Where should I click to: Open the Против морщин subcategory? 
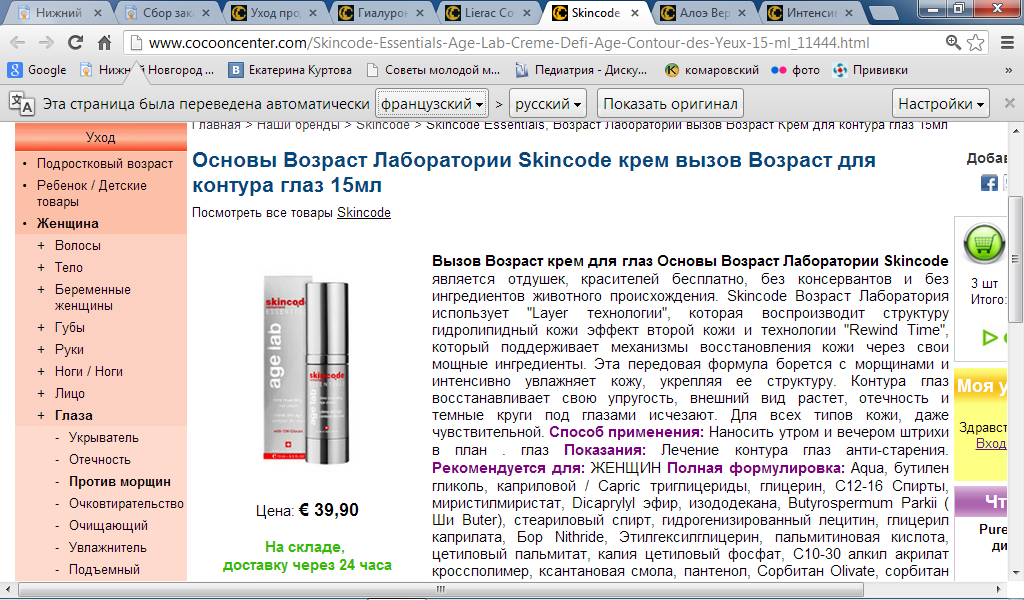(x=120, y=482)
